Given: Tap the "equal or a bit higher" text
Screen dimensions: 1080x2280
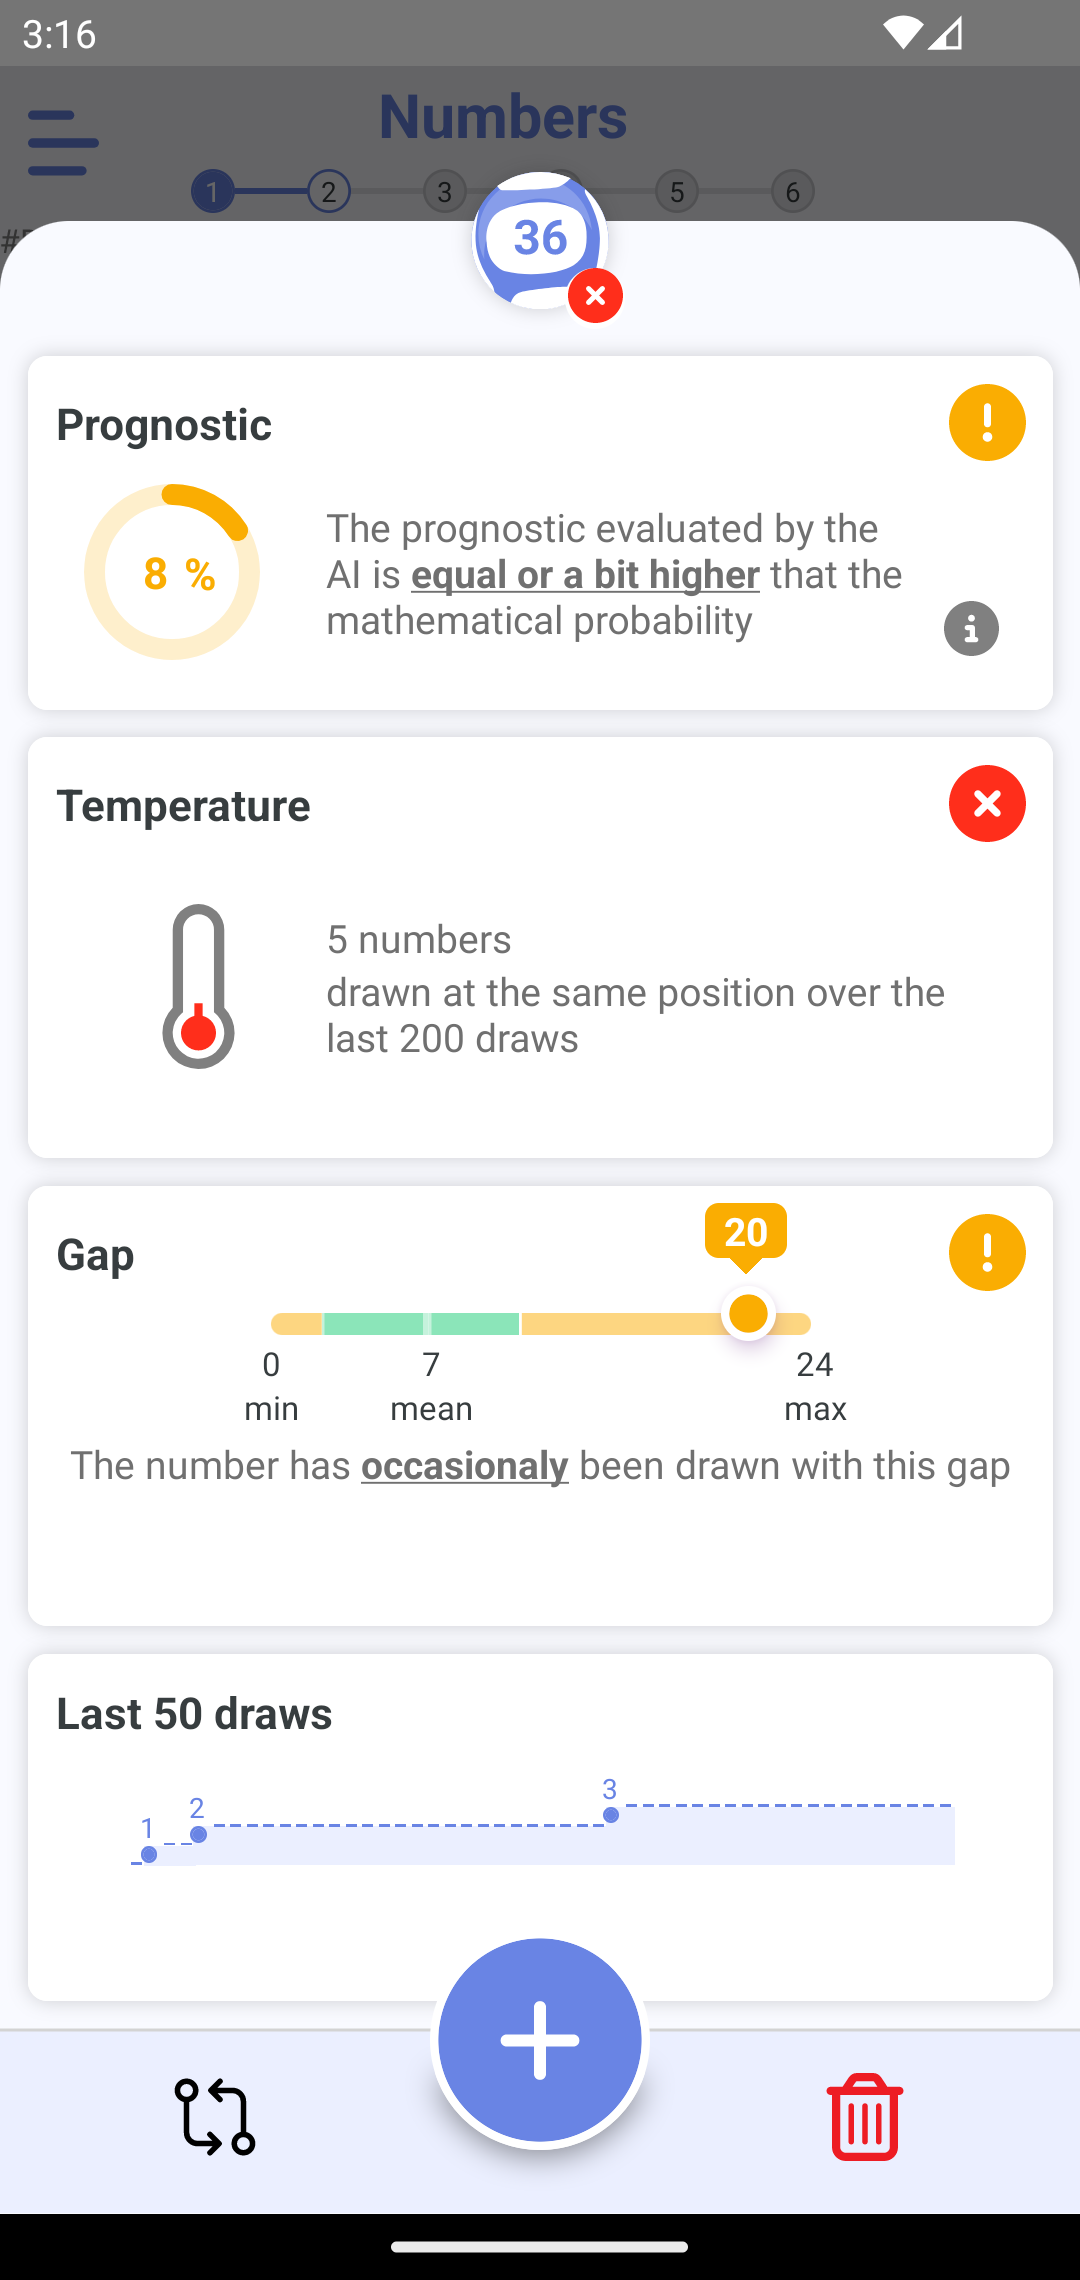Looking at the screenshot, I should (x=585, y=574).
